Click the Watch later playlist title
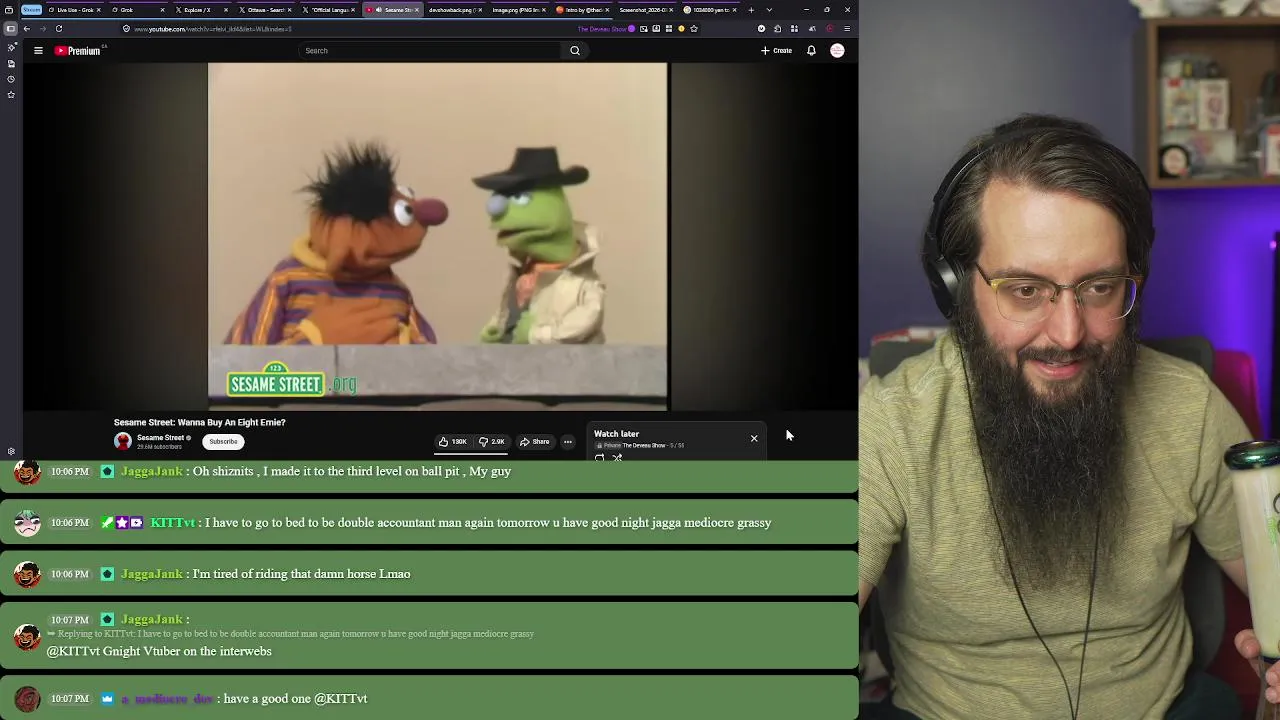 pos(616,434)
